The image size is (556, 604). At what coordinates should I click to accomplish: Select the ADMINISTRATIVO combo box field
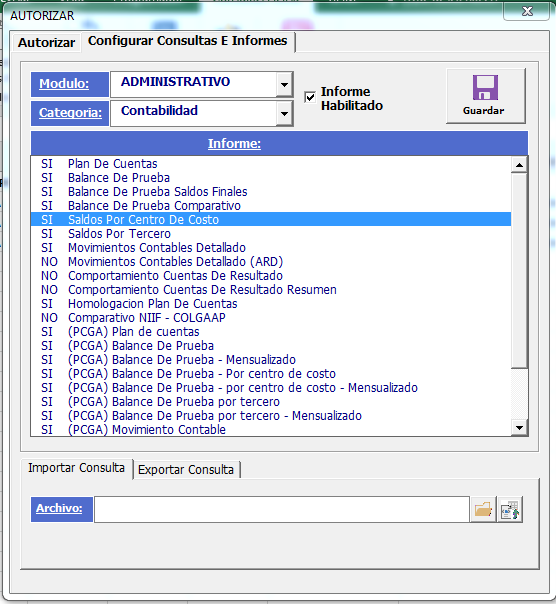[193, 84]
